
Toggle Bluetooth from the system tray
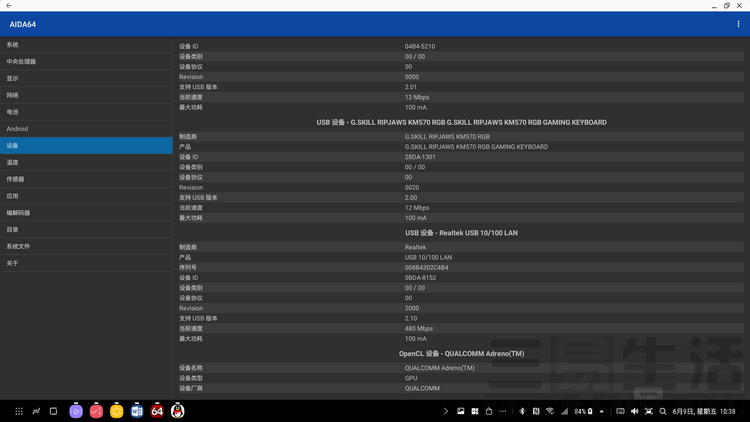[x=522, y=411]
